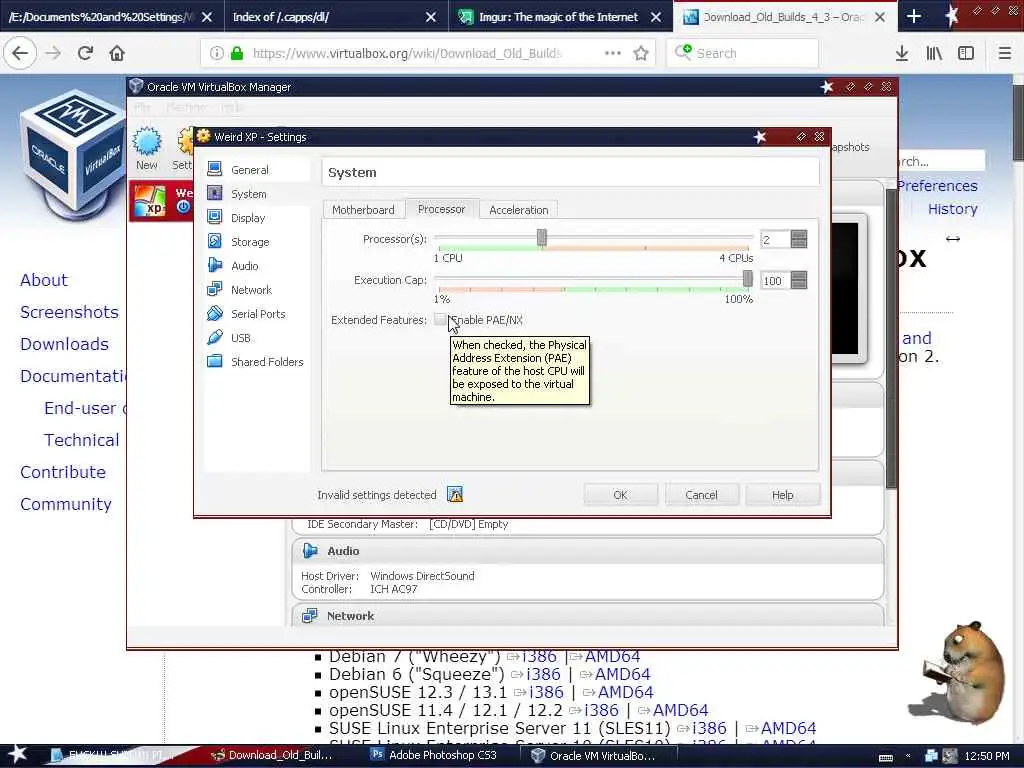1024x768 pixels.
Task: Show site information icon in address bar
Action: coord(216,53)
